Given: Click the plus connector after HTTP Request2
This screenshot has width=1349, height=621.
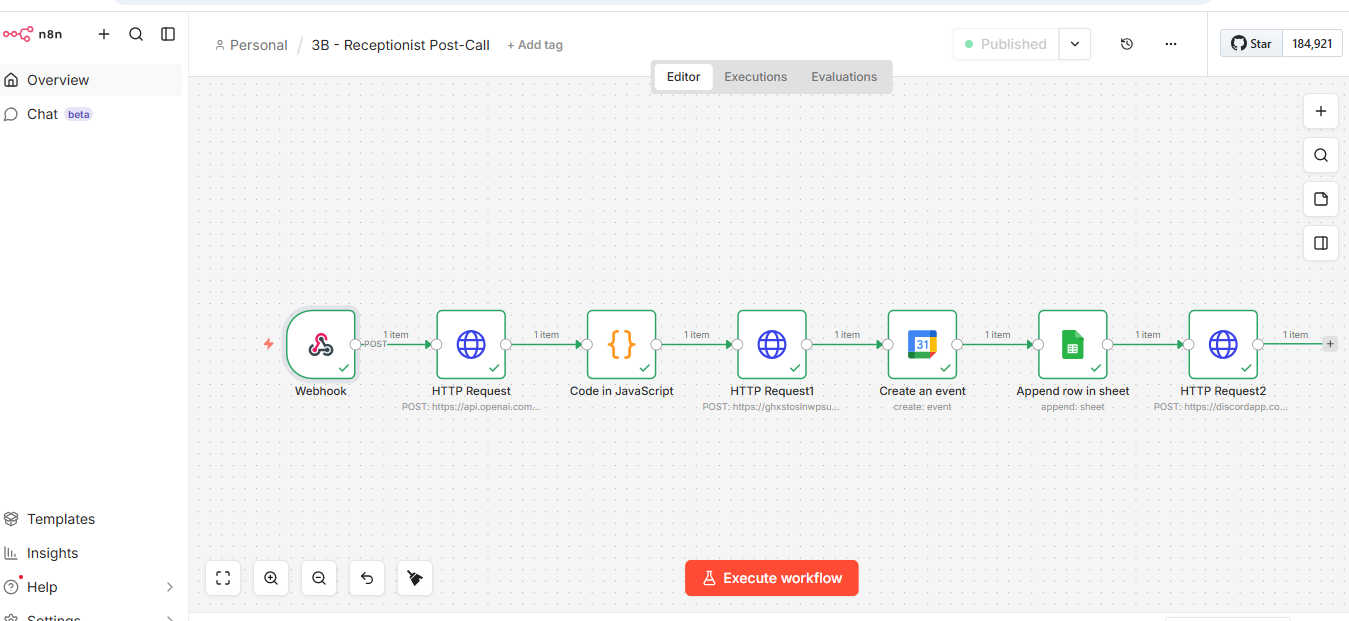Looking at the screenshot, I should [x=1329, y=344].
